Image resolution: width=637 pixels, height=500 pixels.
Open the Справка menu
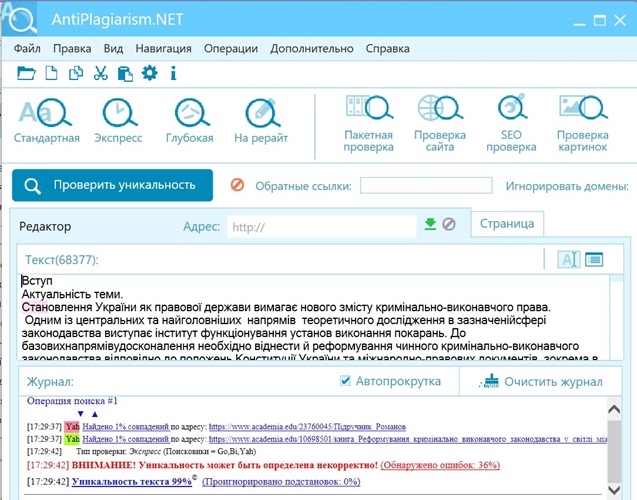point(387,49)
